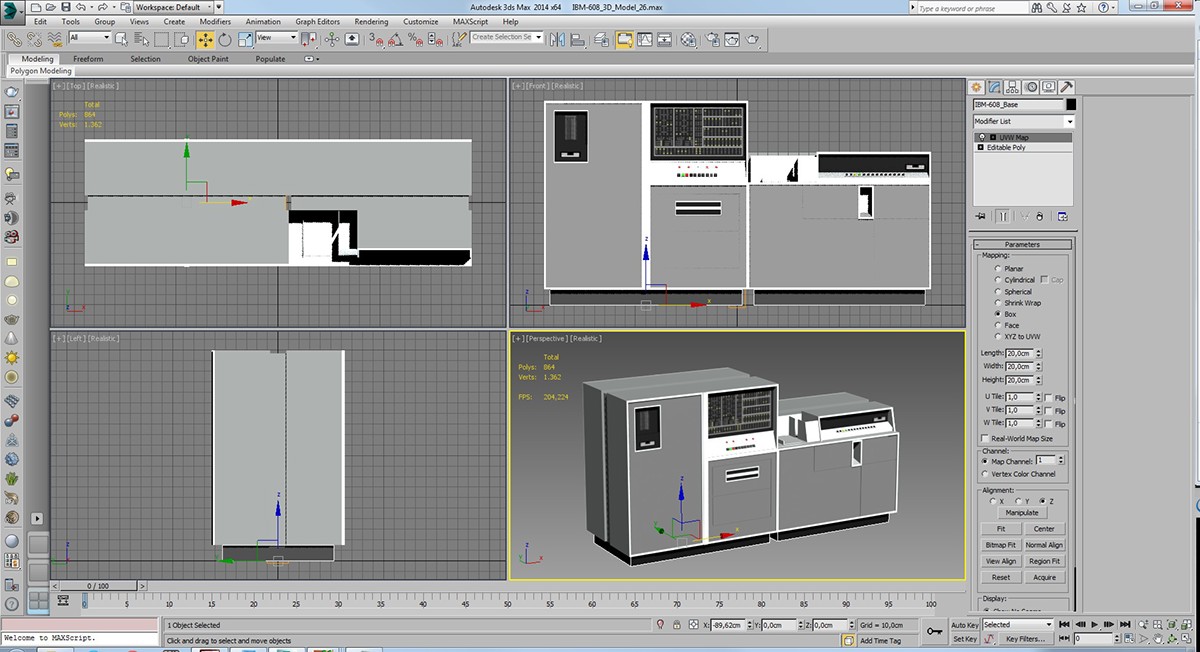Switch to the Freeform ribbon tab
Image resolution: width=1200 pixels, height=652 pixels.
88,59
